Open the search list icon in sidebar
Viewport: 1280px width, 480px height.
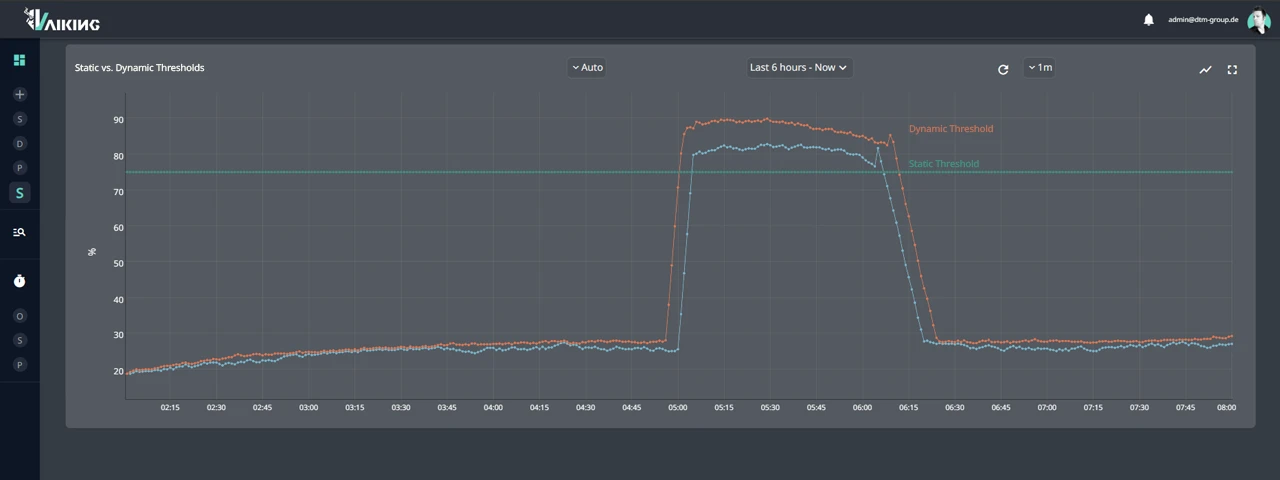[19, 232]
